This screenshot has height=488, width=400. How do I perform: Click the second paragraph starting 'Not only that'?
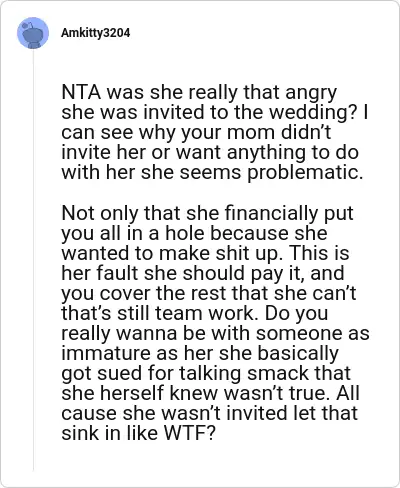(215, 323)
